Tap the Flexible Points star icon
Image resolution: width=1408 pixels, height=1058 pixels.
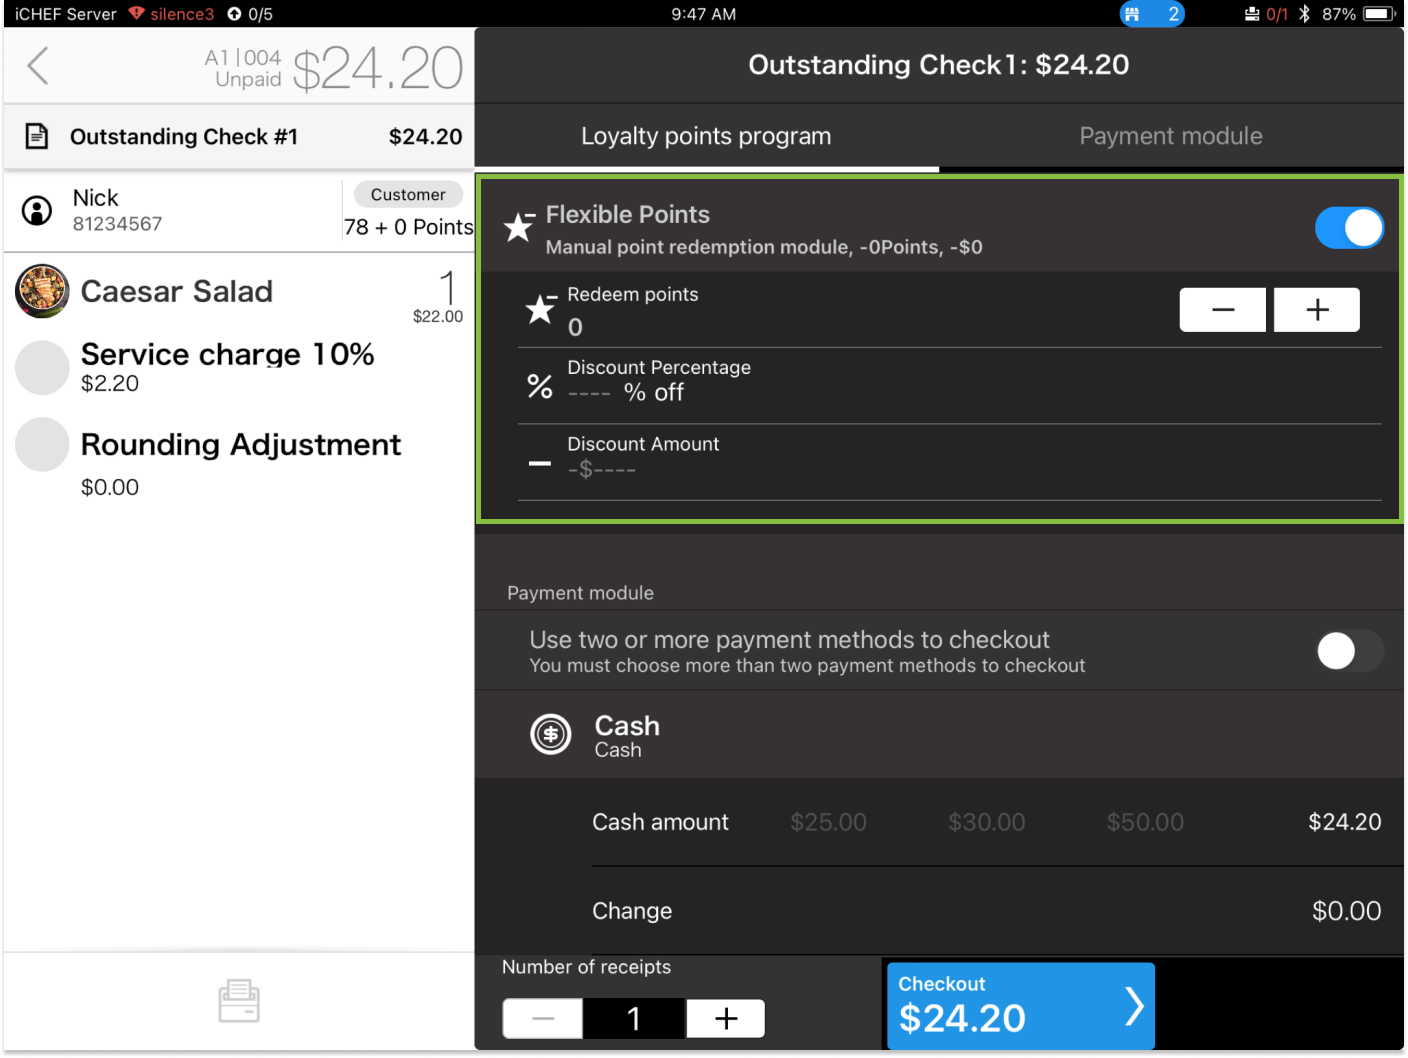[x=518, y=227]
